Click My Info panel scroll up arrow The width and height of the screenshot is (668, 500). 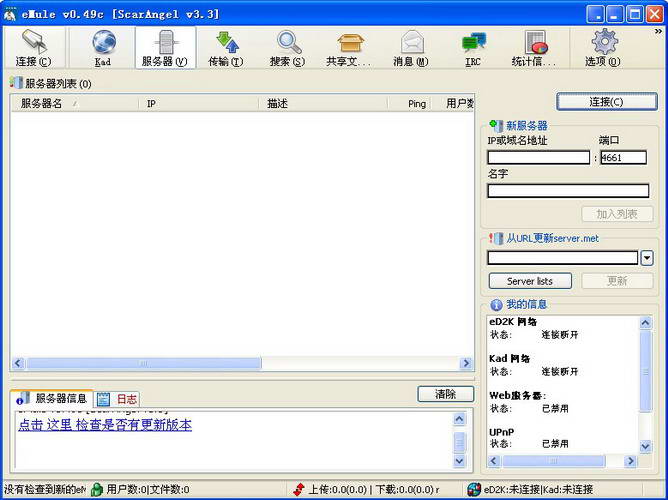click(645, 323)
